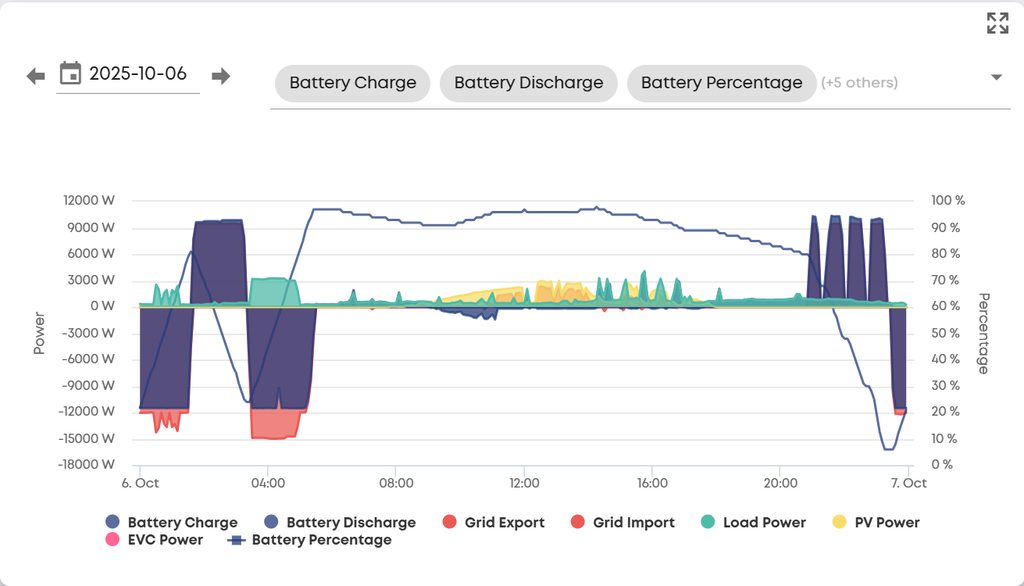Click the Battery Percentage chip

tap(721, 83)
